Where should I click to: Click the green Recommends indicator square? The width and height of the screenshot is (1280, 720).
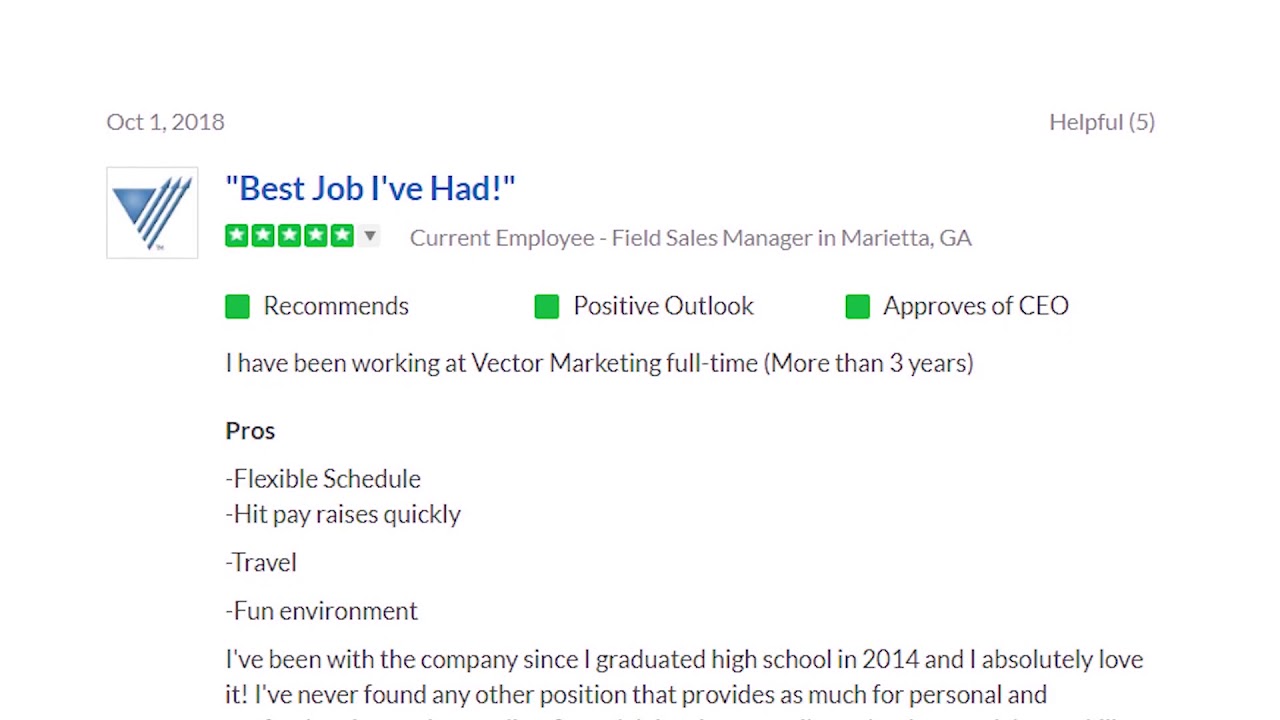(237, 307)
